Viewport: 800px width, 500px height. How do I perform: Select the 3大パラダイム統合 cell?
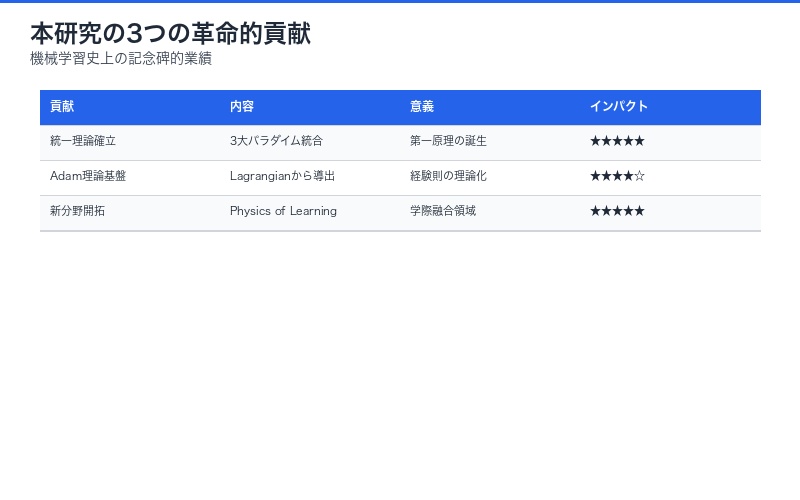(x=276, y=142)
